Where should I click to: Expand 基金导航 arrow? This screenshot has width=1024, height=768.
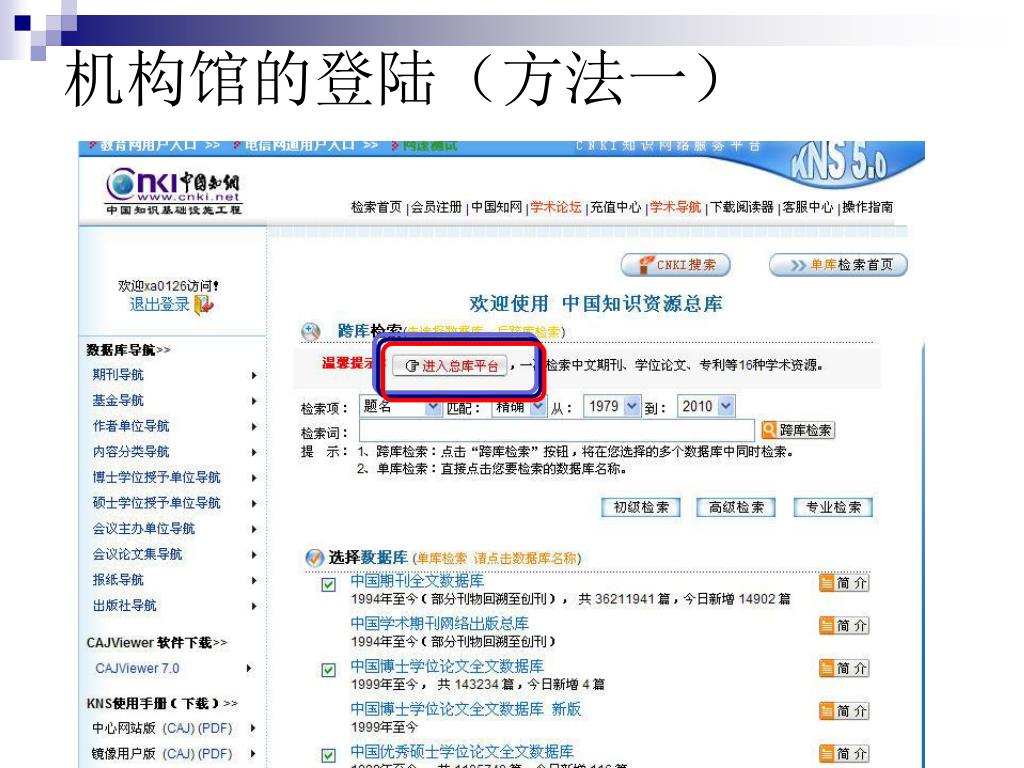coord(254,401)
